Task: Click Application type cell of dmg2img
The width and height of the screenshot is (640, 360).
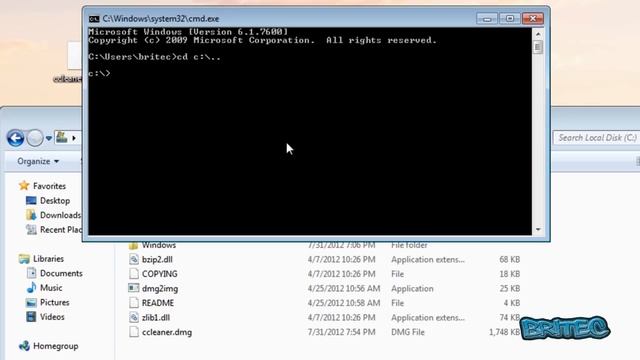Action: point(412,289)
